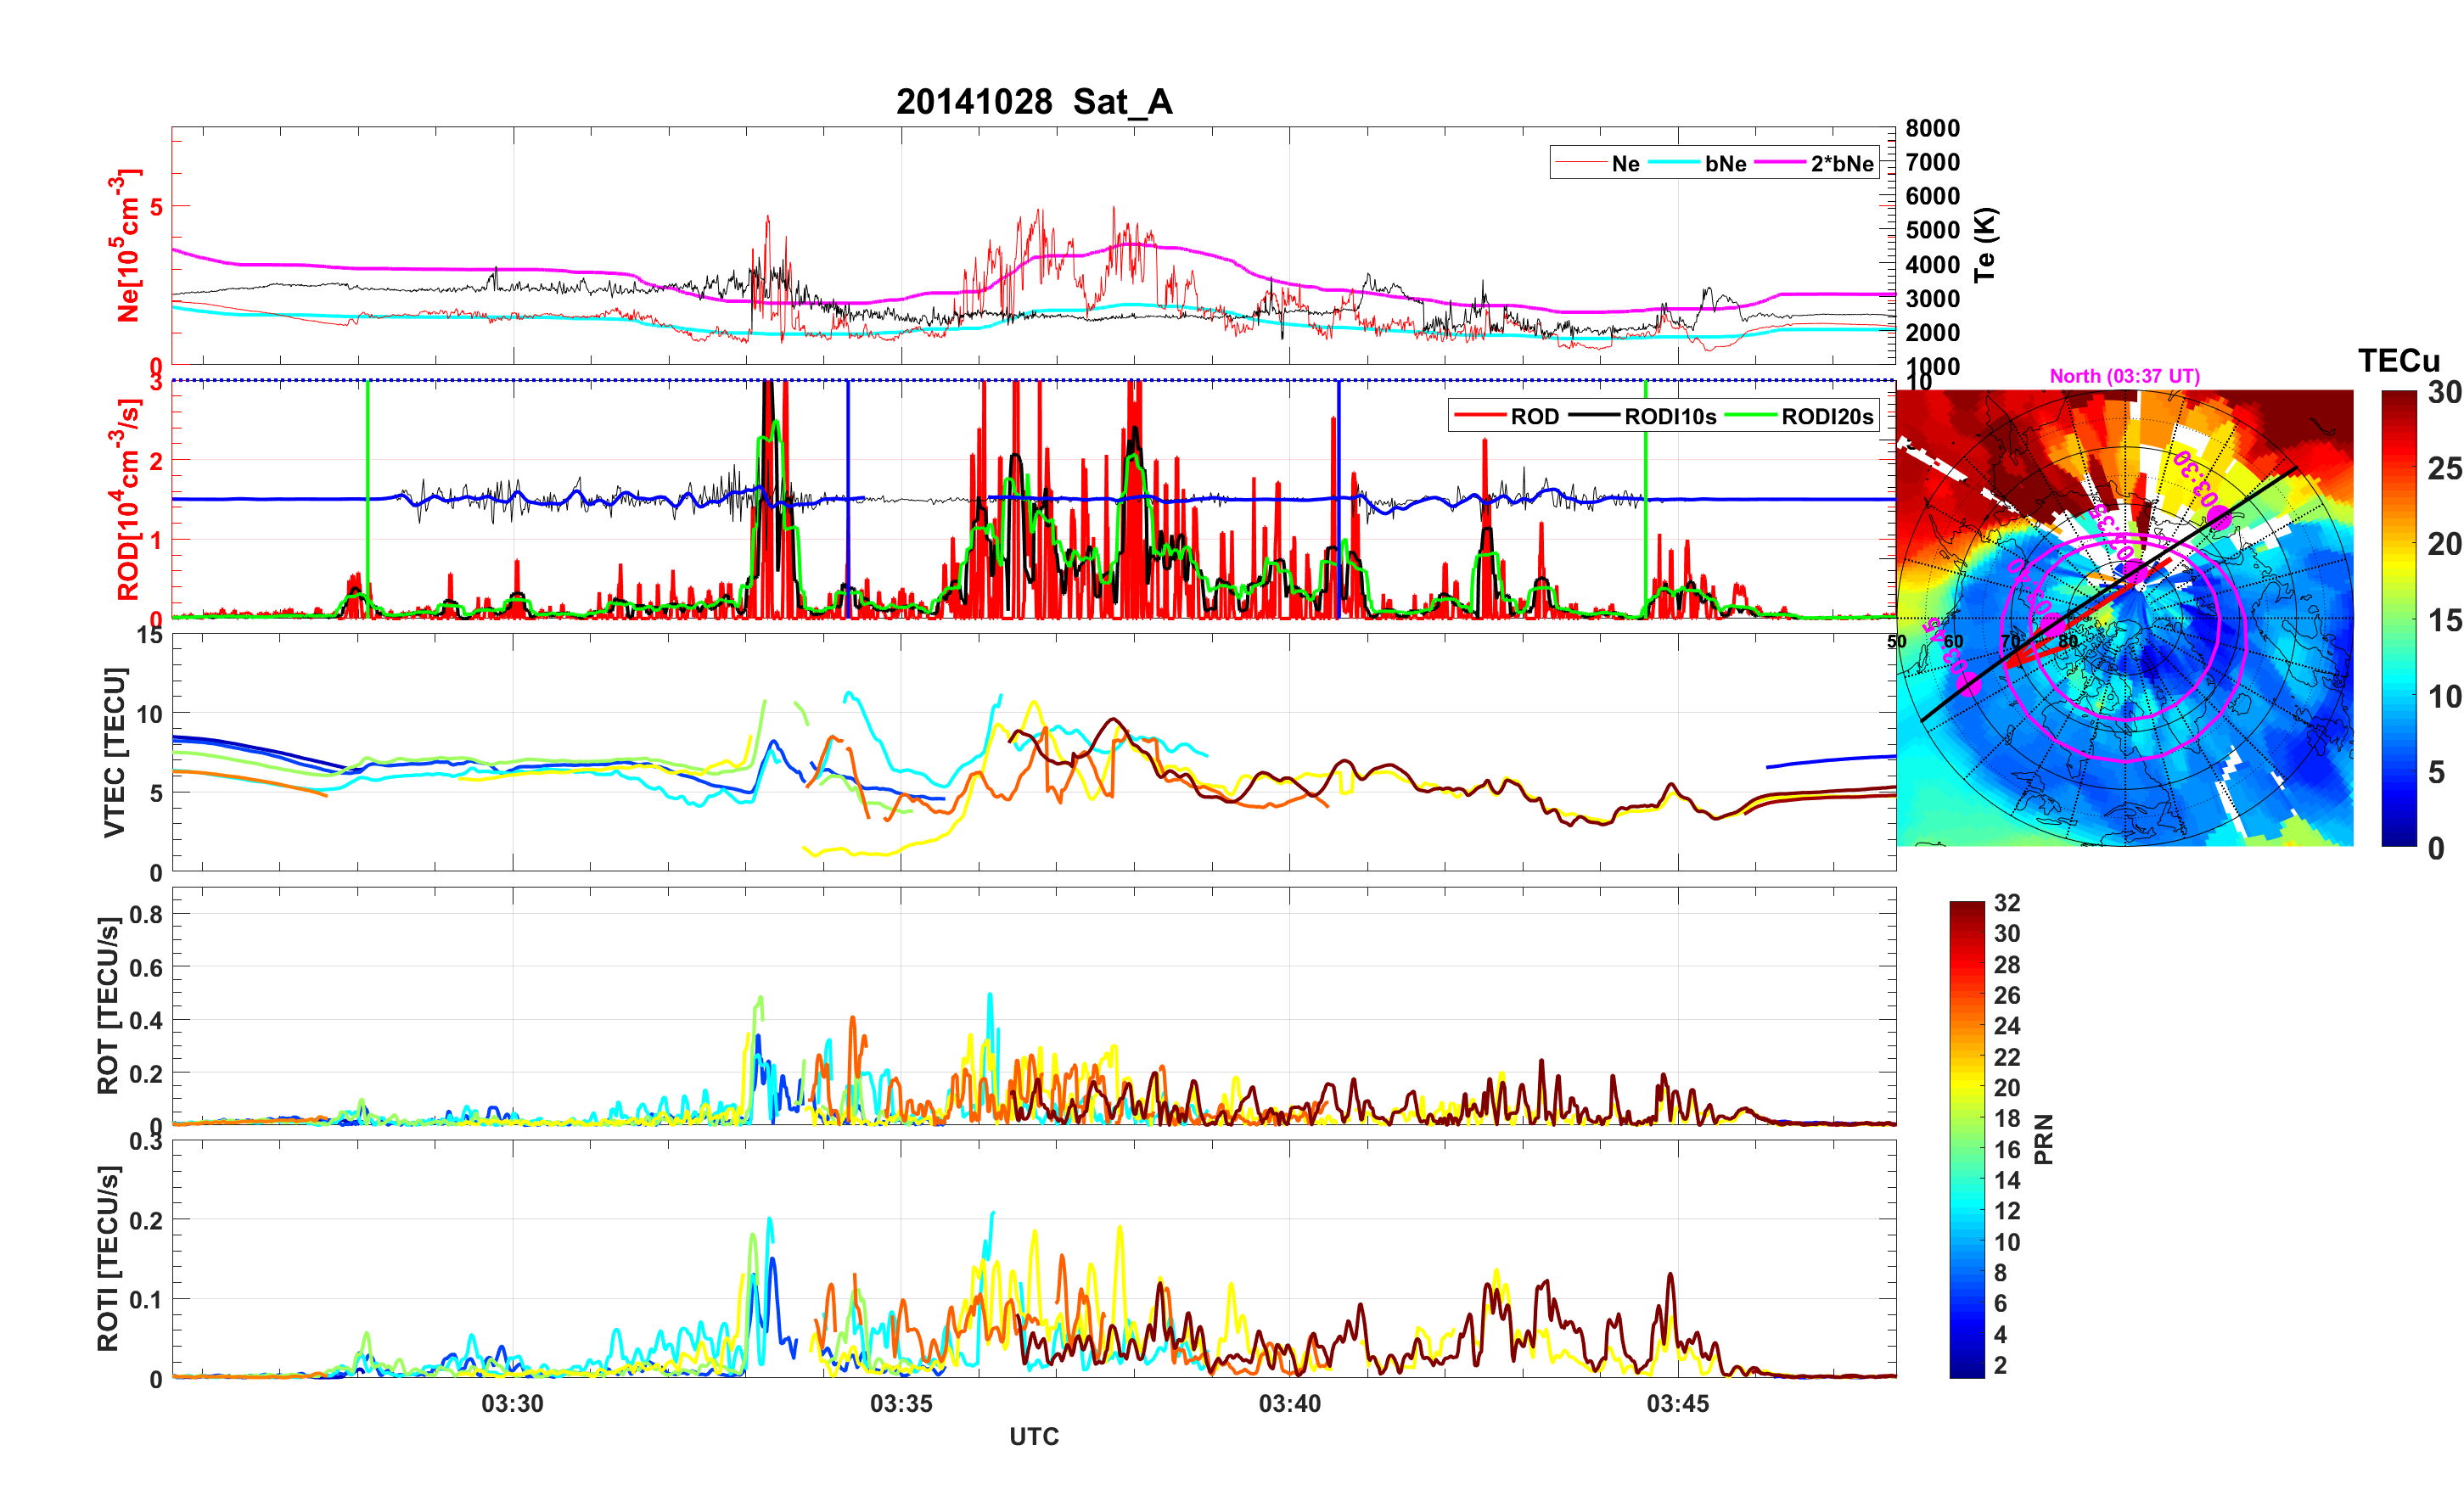Viewport: 2464px width, 1490px height.
Task: Click the 'ROD' legend entry
Action: point(1507,416)
